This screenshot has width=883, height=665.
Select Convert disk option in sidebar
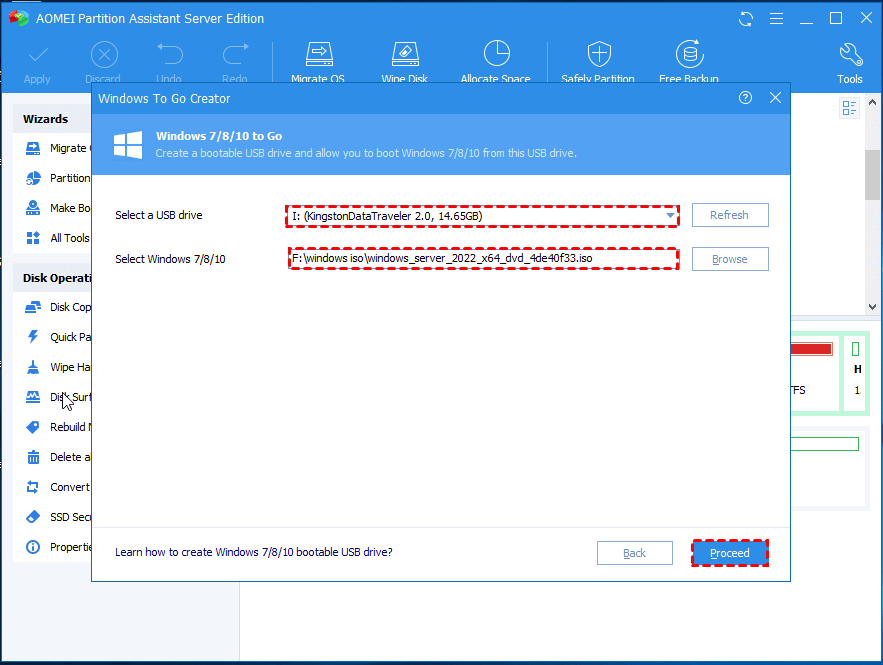click(58, 487)
